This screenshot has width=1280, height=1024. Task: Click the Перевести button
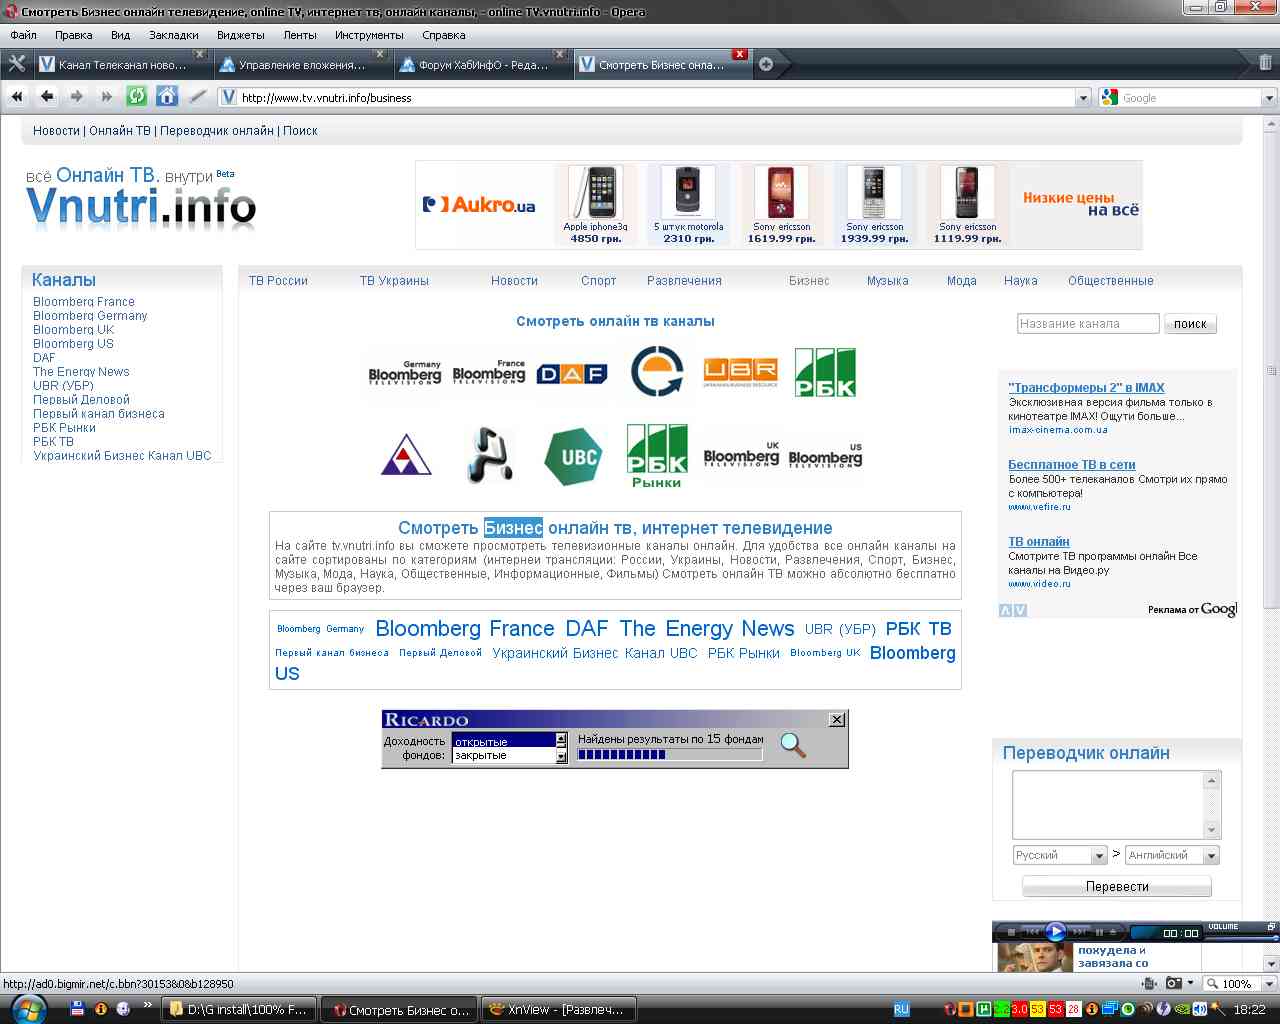(1116, 887)
